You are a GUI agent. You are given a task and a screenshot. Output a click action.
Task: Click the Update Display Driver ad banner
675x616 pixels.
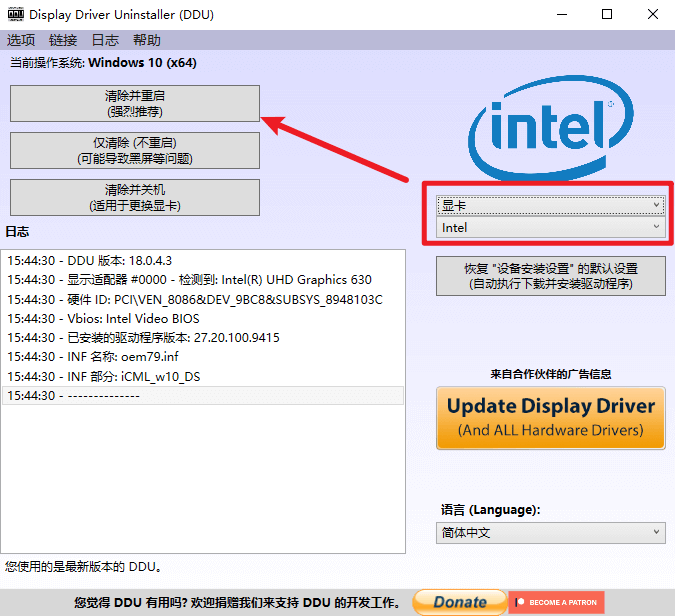(551, 418)
